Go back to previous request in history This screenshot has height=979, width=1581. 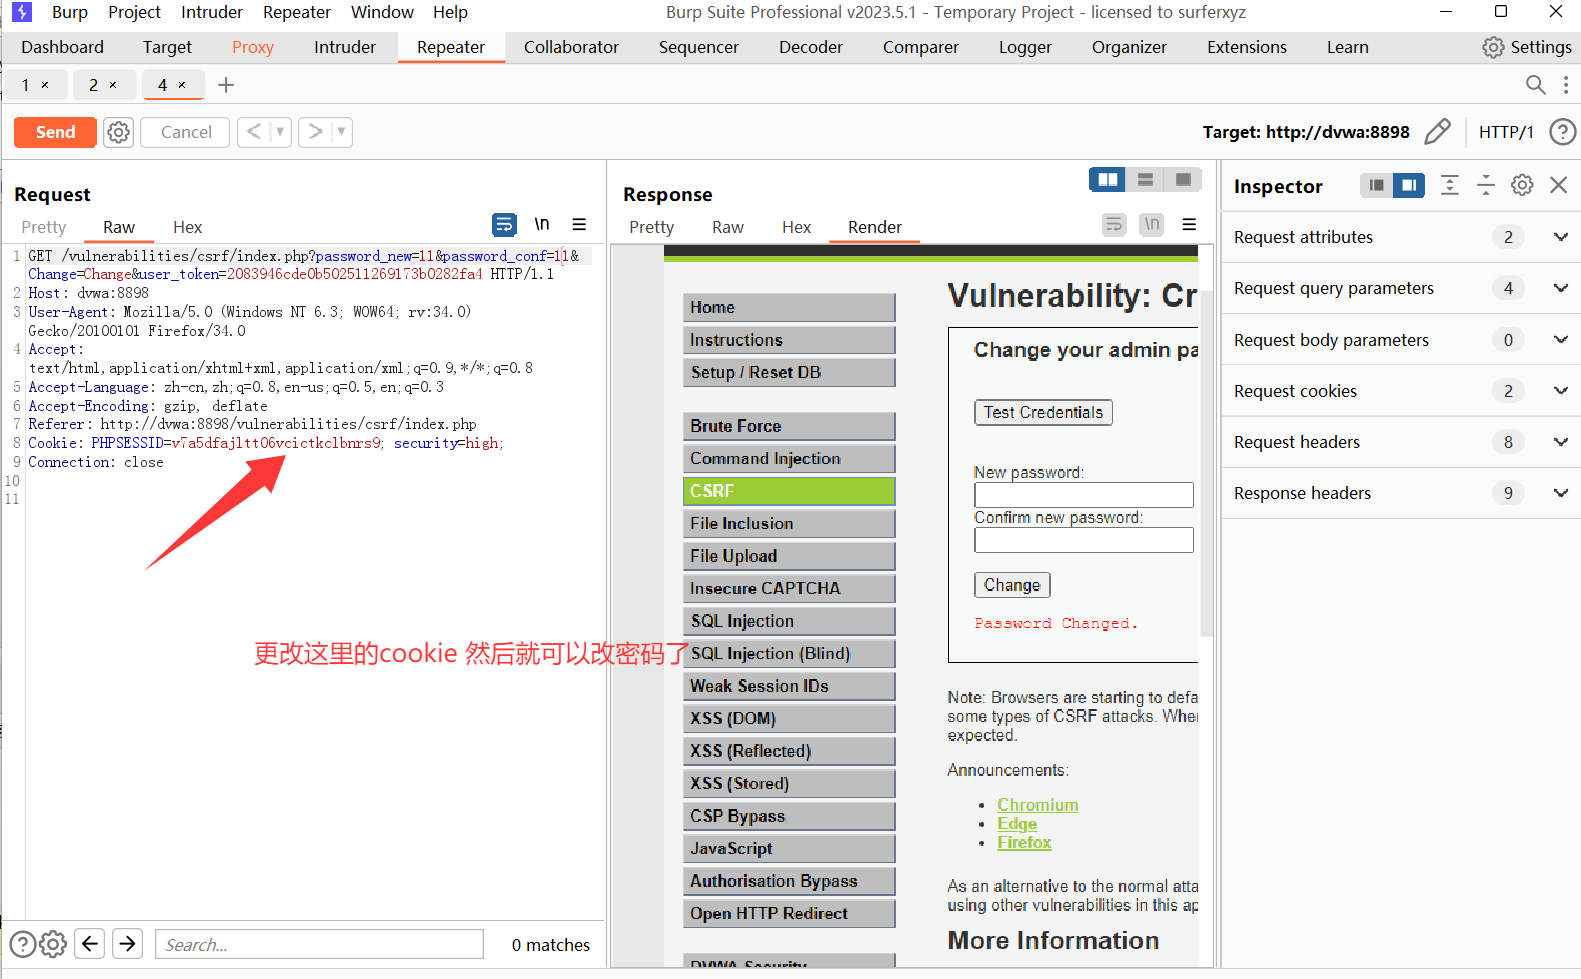click(254, 132)
